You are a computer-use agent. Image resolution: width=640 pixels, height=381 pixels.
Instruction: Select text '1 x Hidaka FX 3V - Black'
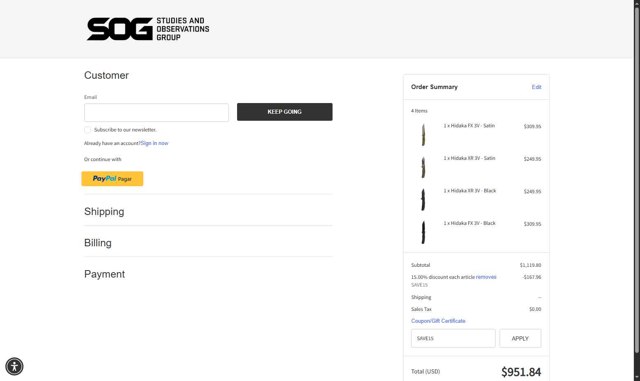coord(469,223)
